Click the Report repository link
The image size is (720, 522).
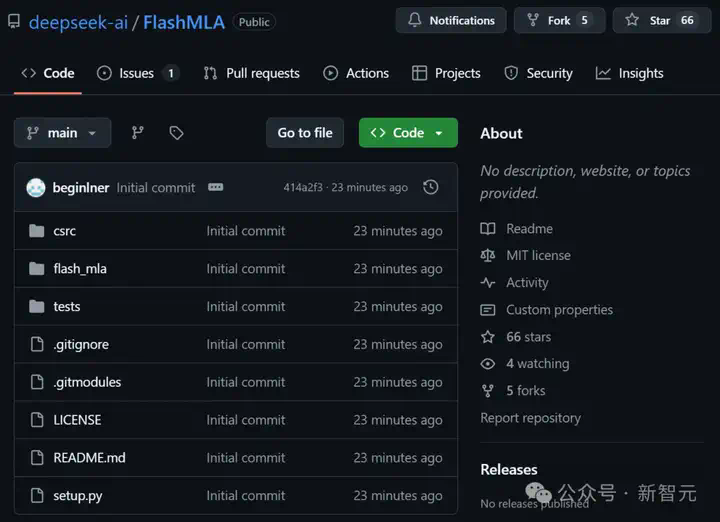pos(530,418)
